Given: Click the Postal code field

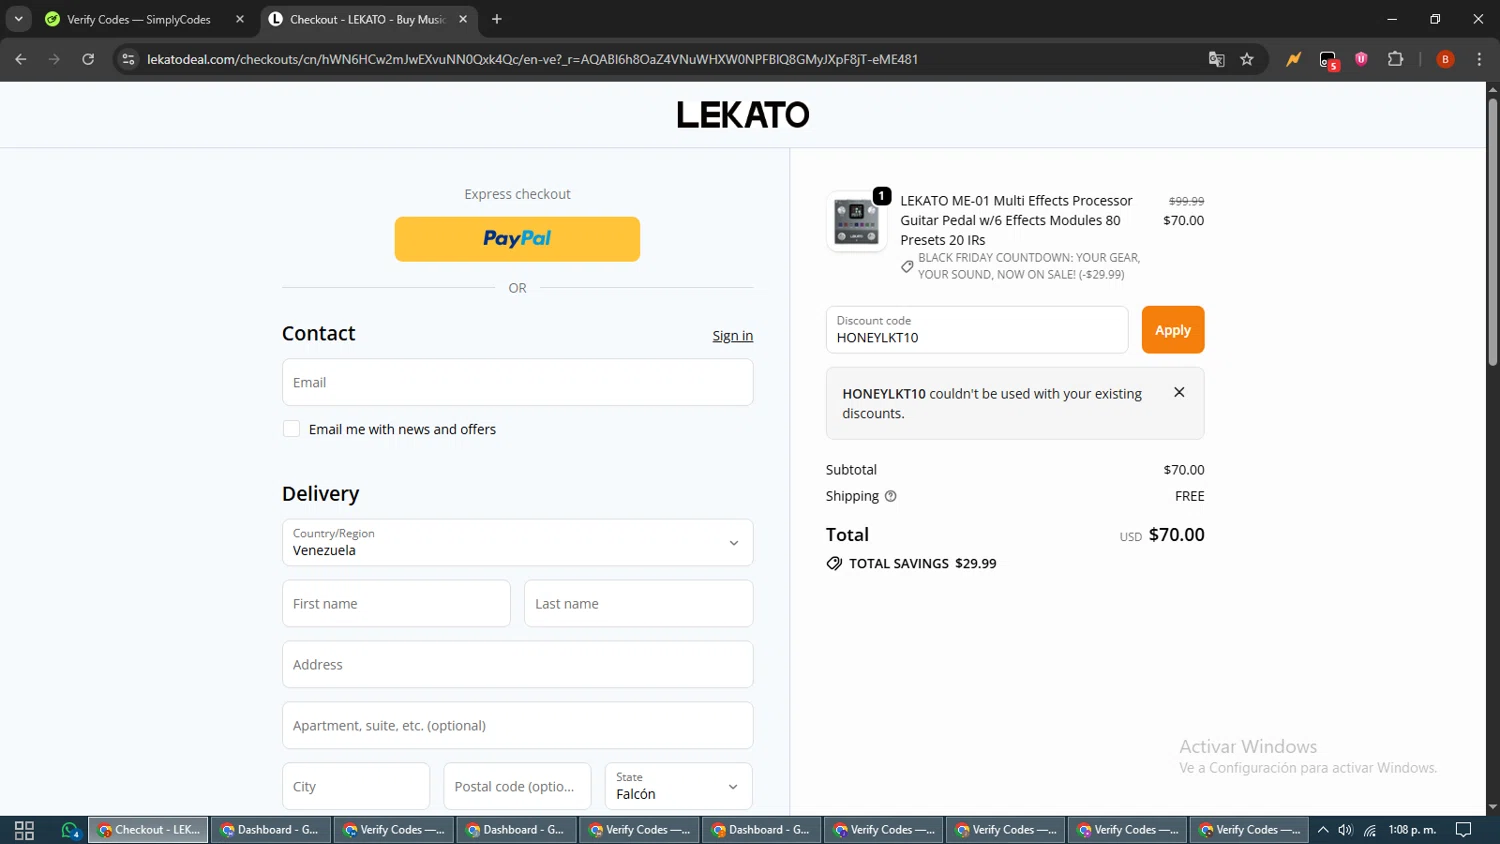Looking at the screenshot, I should point(517,787).
